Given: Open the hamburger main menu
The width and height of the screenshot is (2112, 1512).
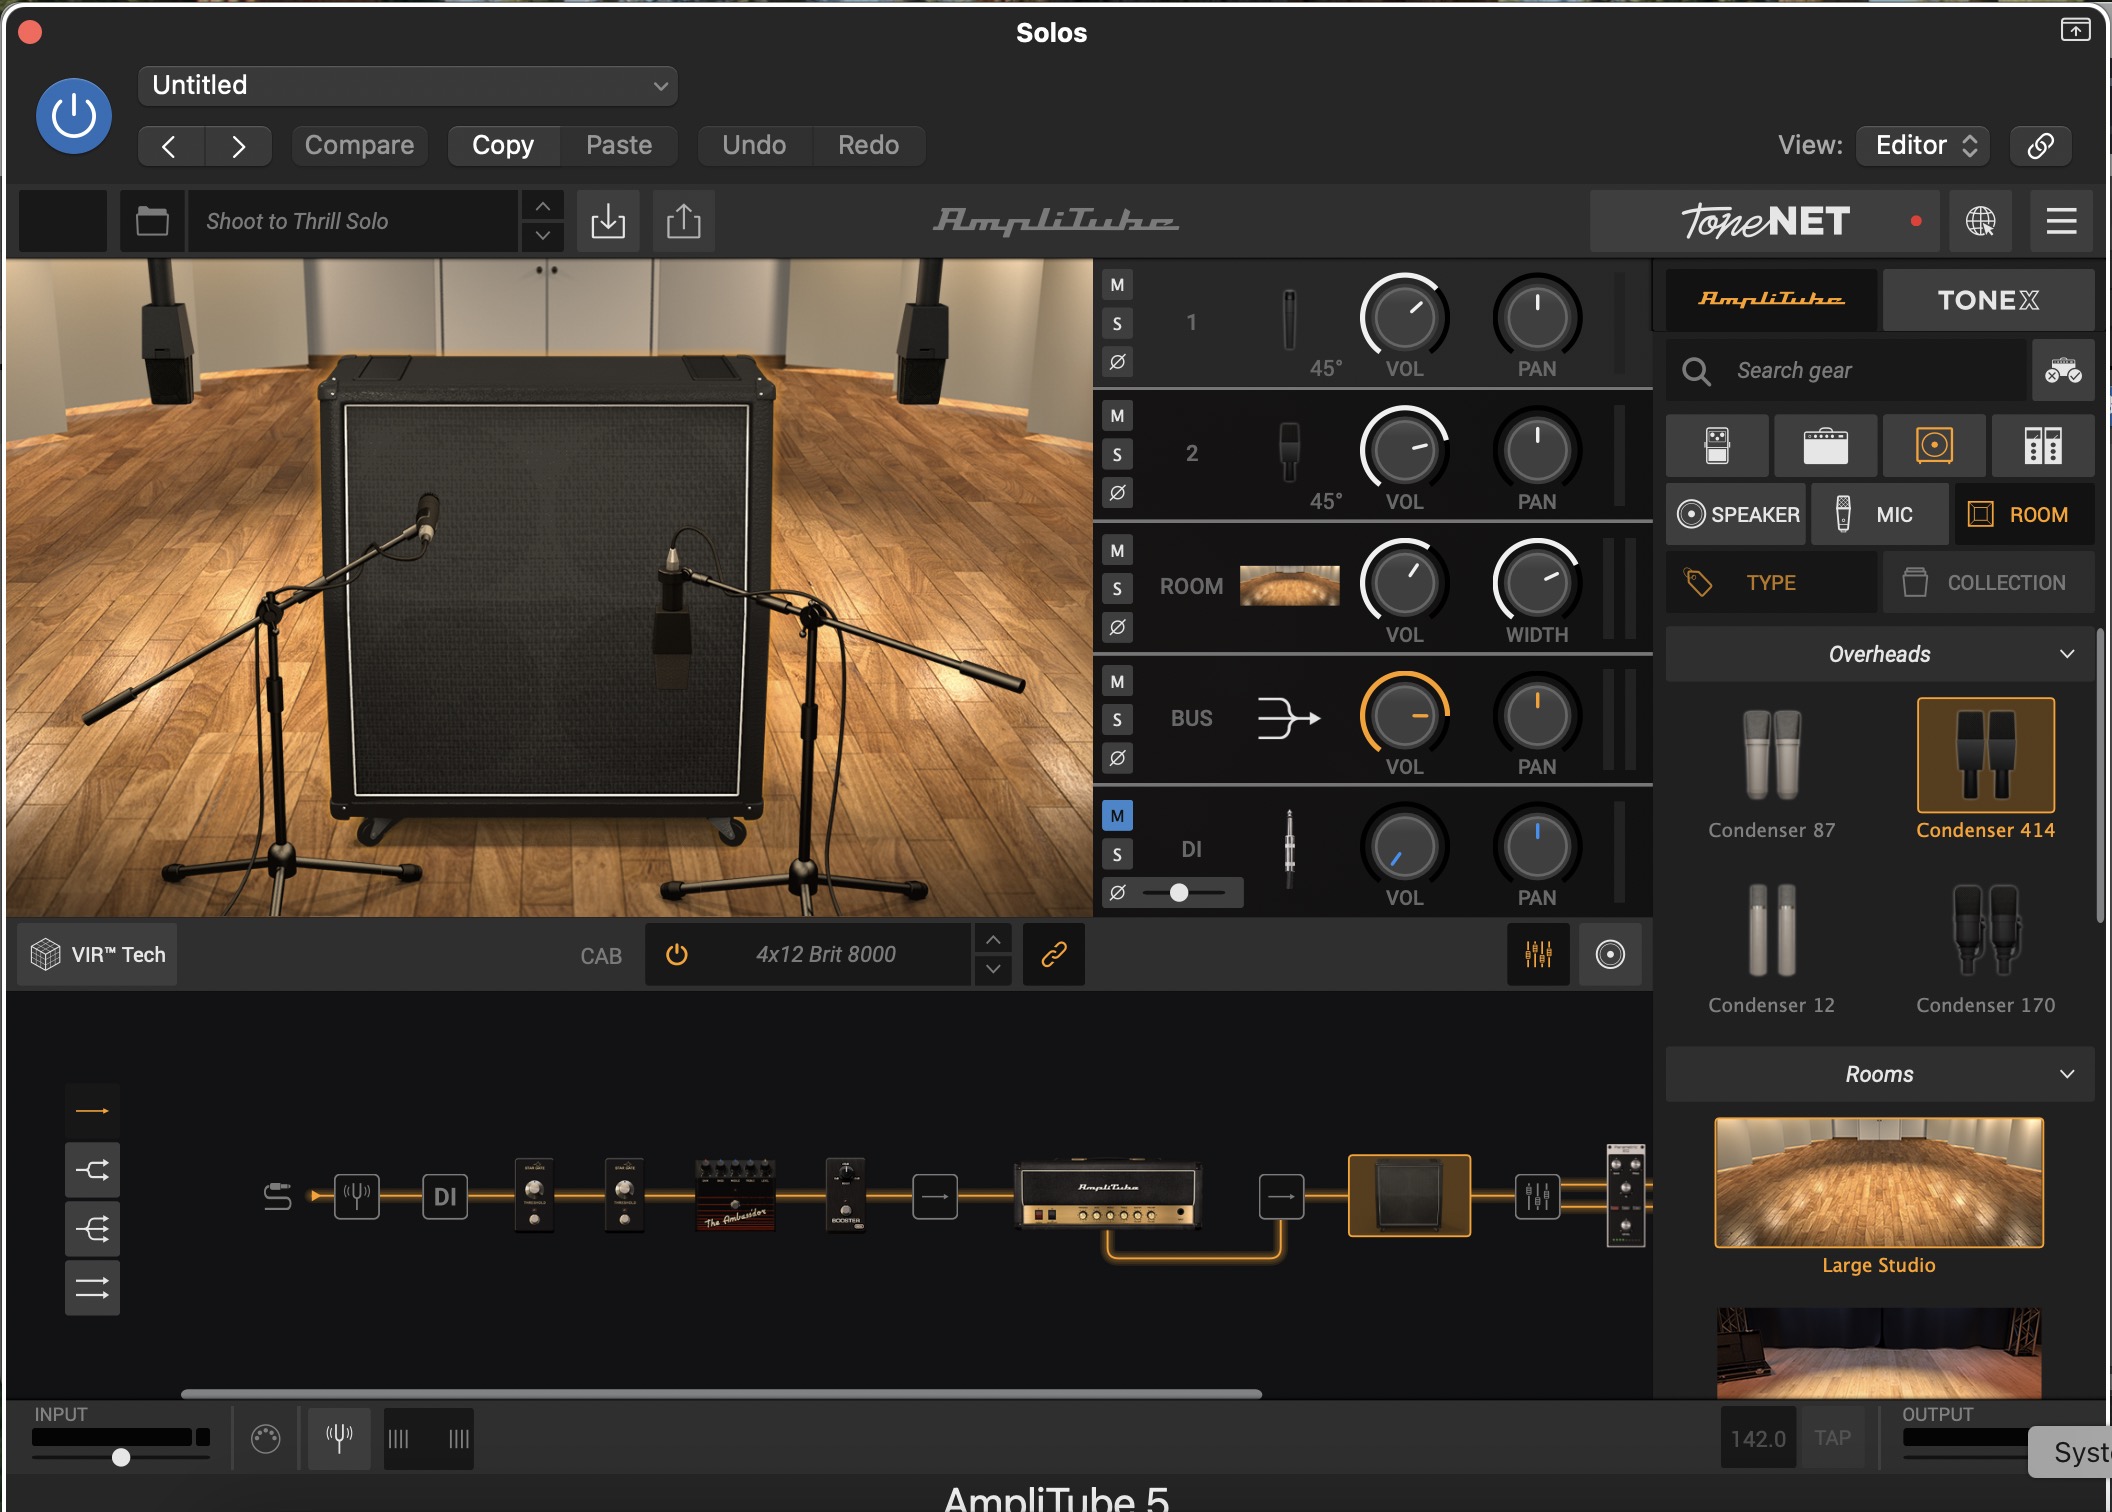Looking at the screenshot, I should (2062, 221).
